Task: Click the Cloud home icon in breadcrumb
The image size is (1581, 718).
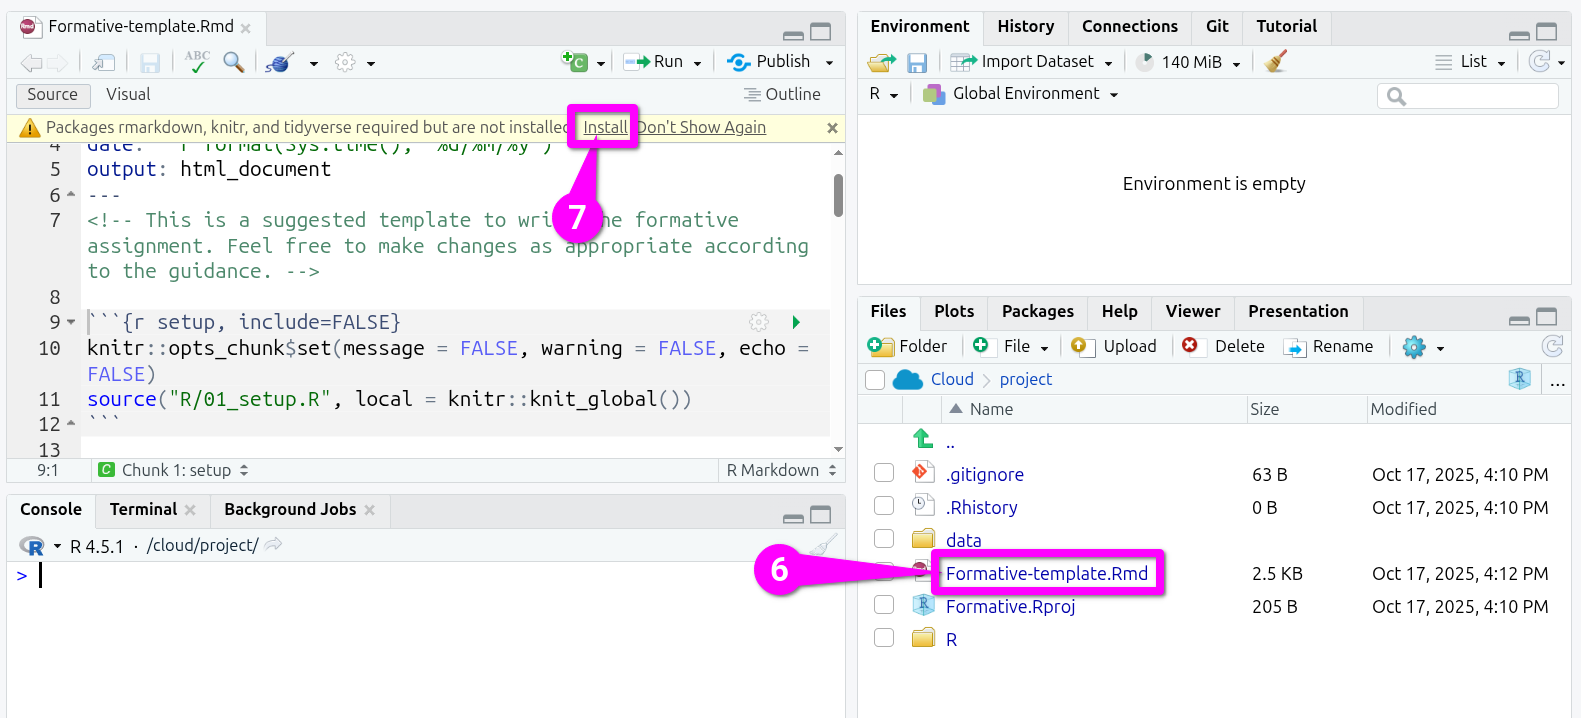Action: click(x=907, y=379)
